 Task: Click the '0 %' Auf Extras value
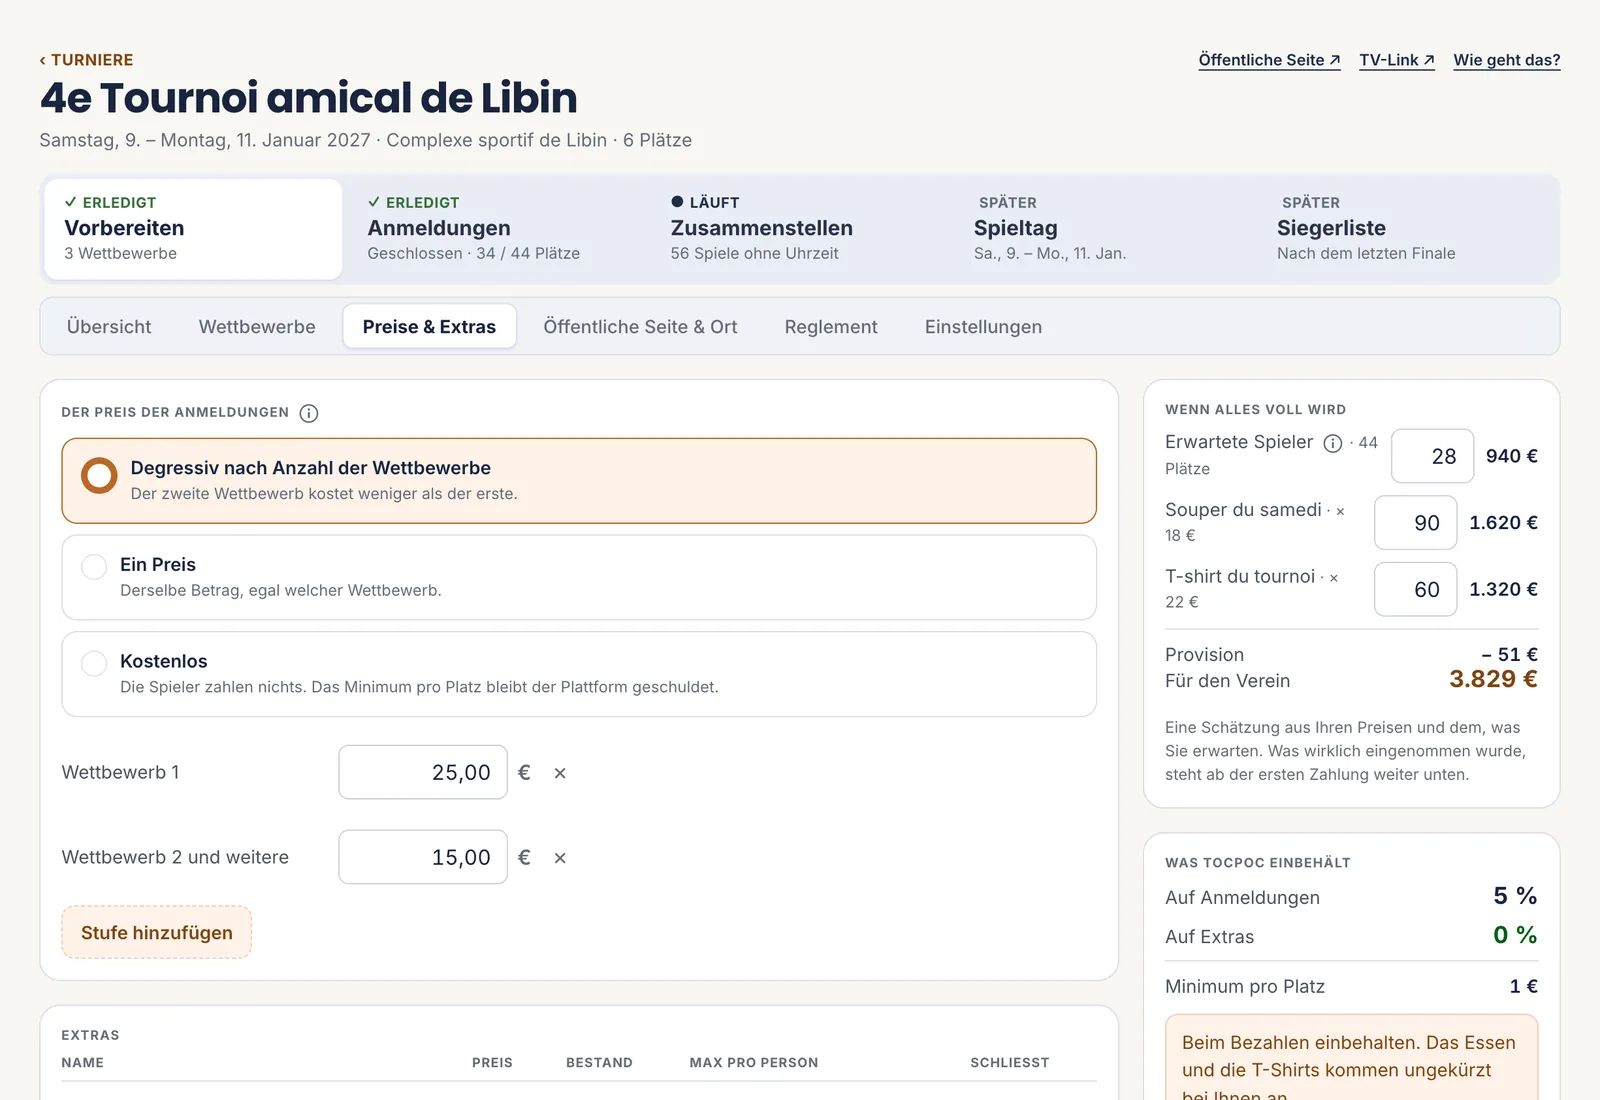point(1515,935)
